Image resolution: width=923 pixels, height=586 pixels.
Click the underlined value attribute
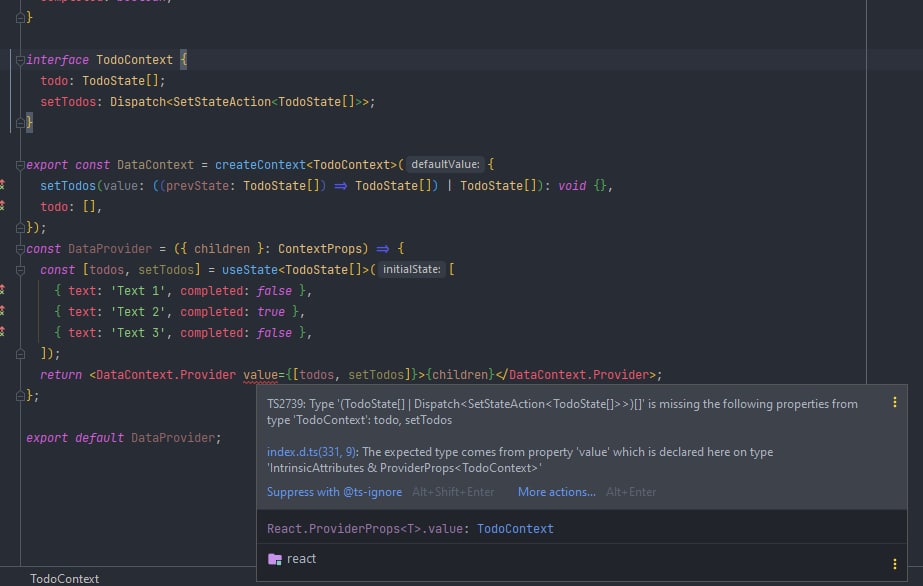[259, 375]
